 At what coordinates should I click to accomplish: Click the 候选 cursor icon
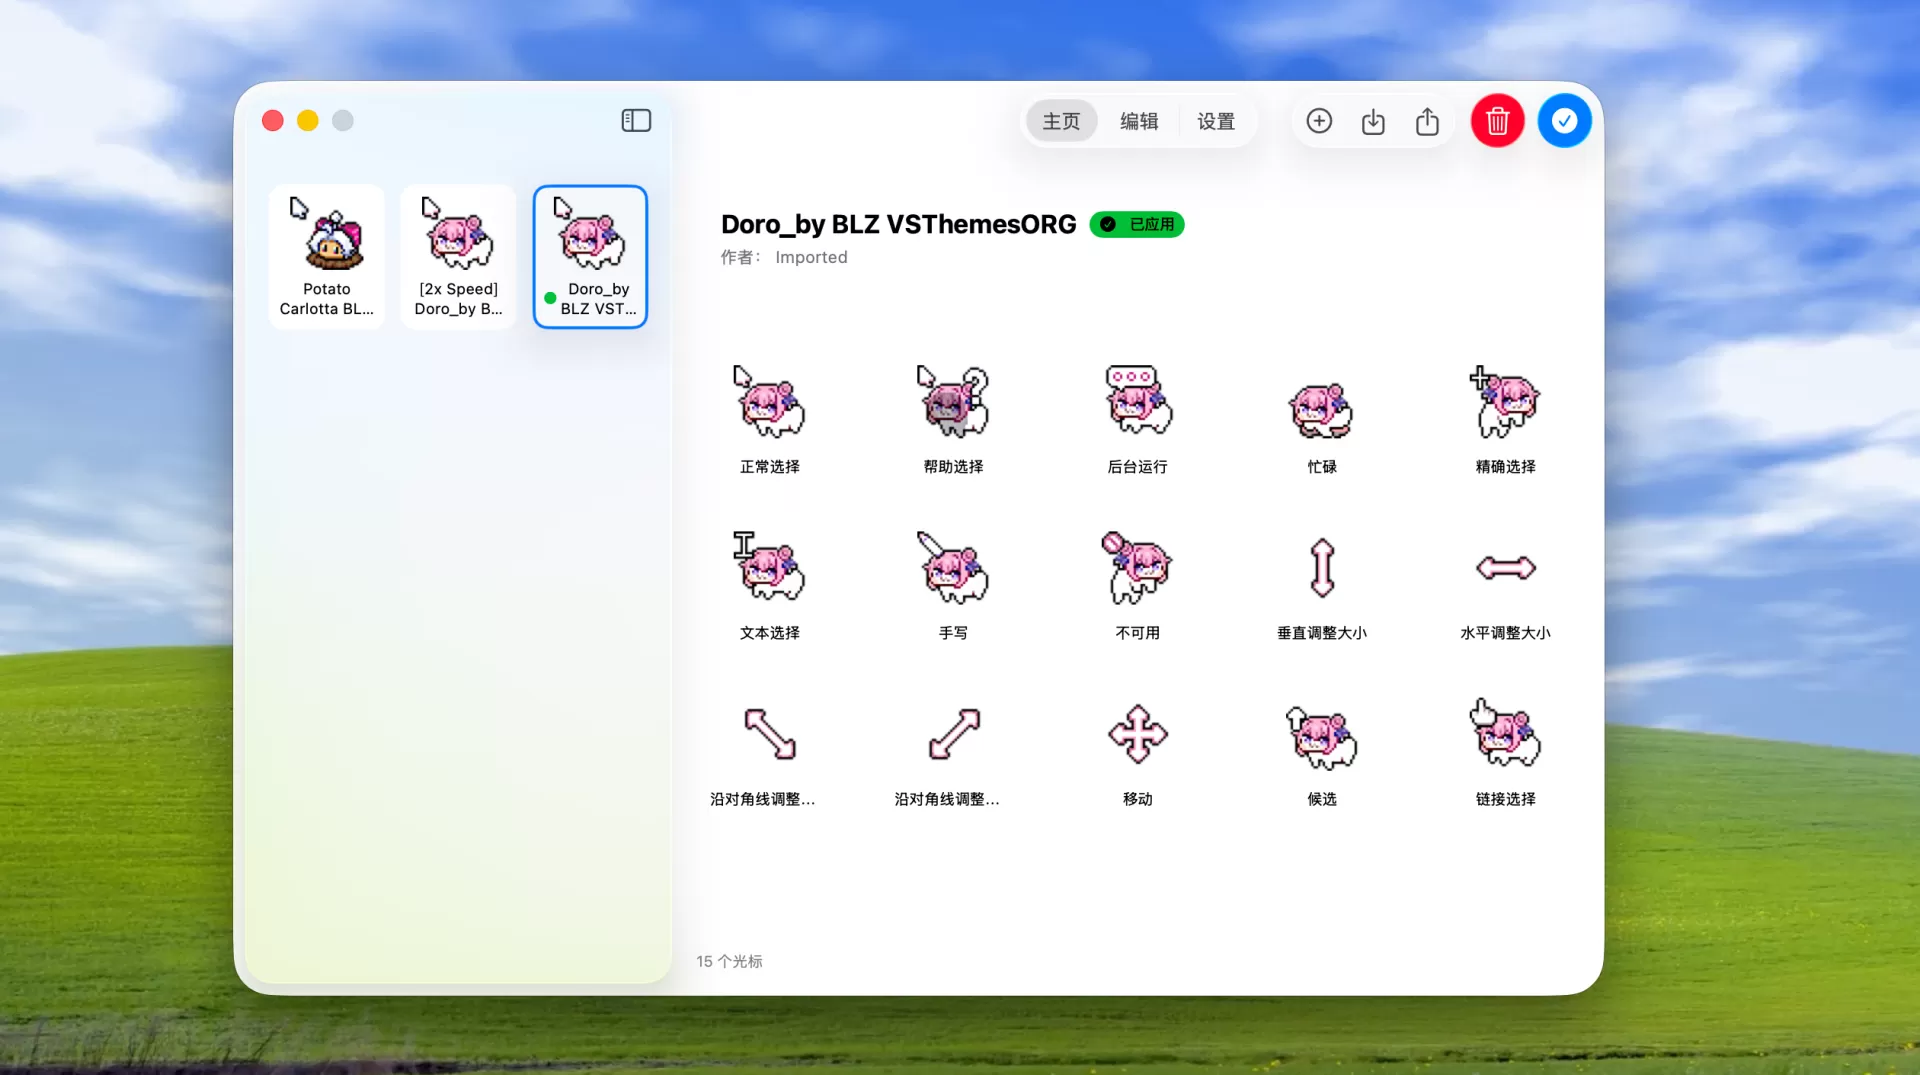1321,738
